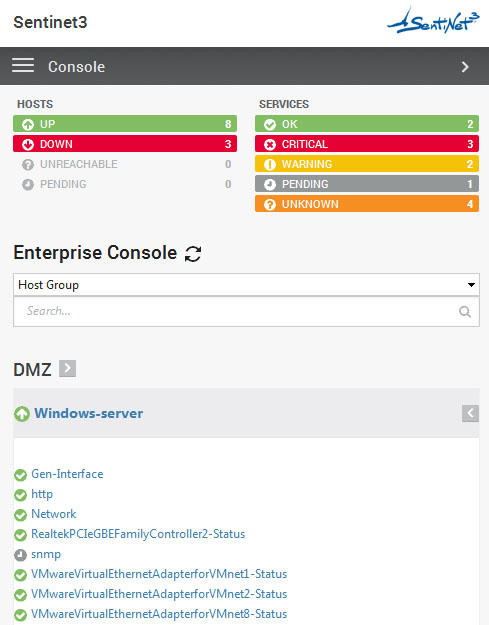Click the UNREACHABLE question icon
Viewport: 489px width, 625px height.
click(x=28, y=164)
